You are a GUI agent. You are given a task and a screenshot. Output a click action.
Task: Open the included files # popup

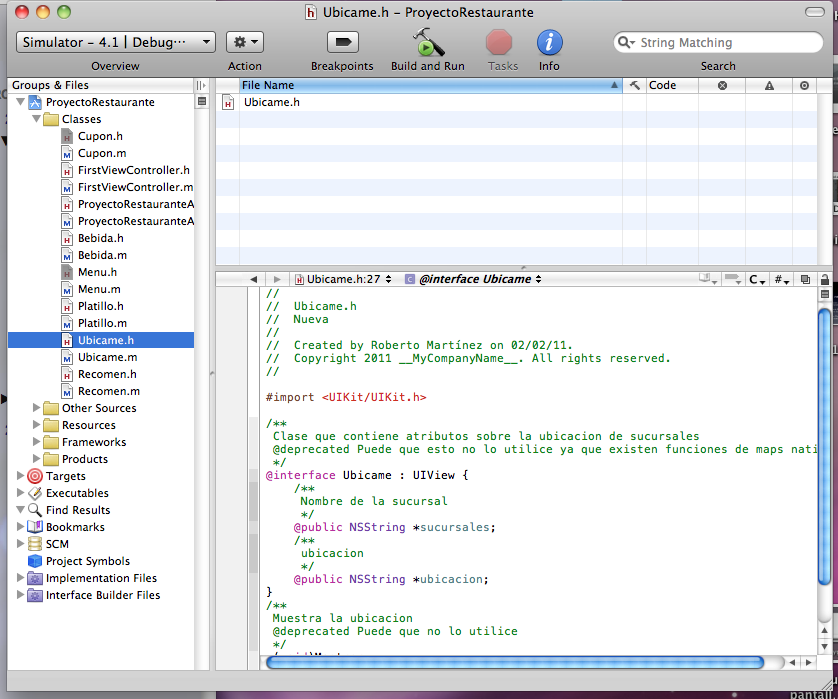(782, 279)
